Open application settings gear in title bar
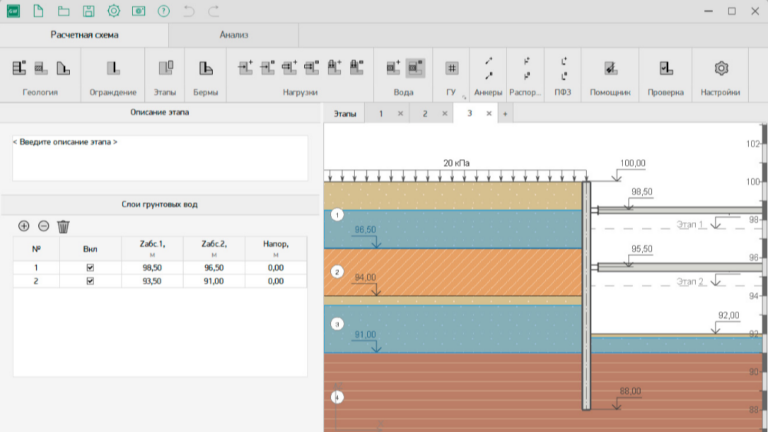The width and height of the screenshot is (768, 432). point(114,11)
